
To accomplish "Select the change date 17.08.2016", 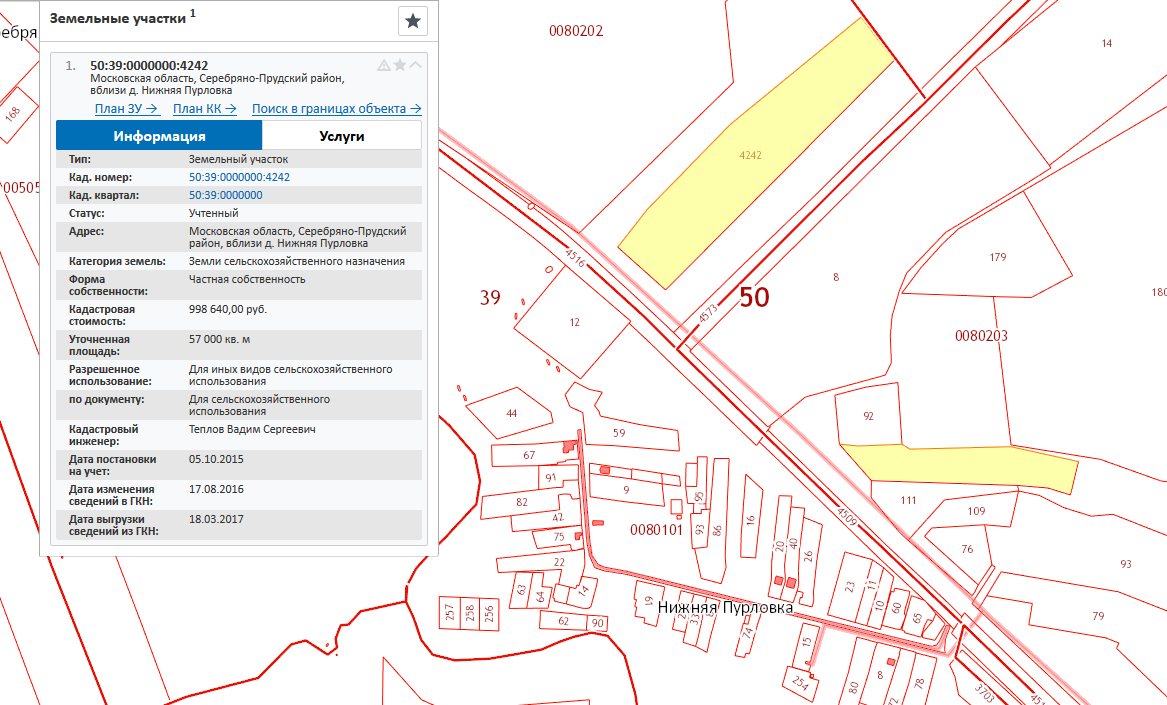I will click(216, 489).
